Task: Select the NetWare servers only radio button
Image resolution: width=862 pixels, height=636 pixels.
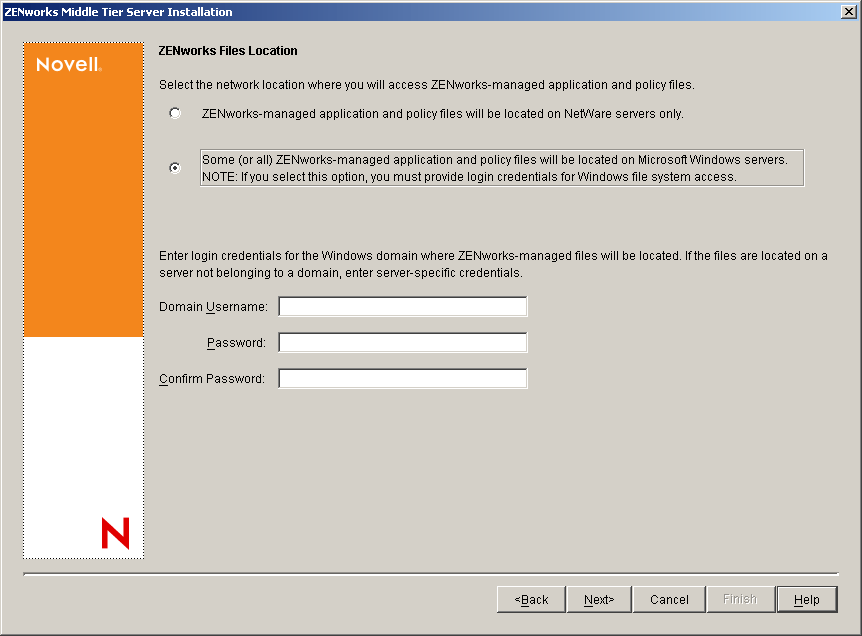Action: pyautogui.click(x=175, y=113)
